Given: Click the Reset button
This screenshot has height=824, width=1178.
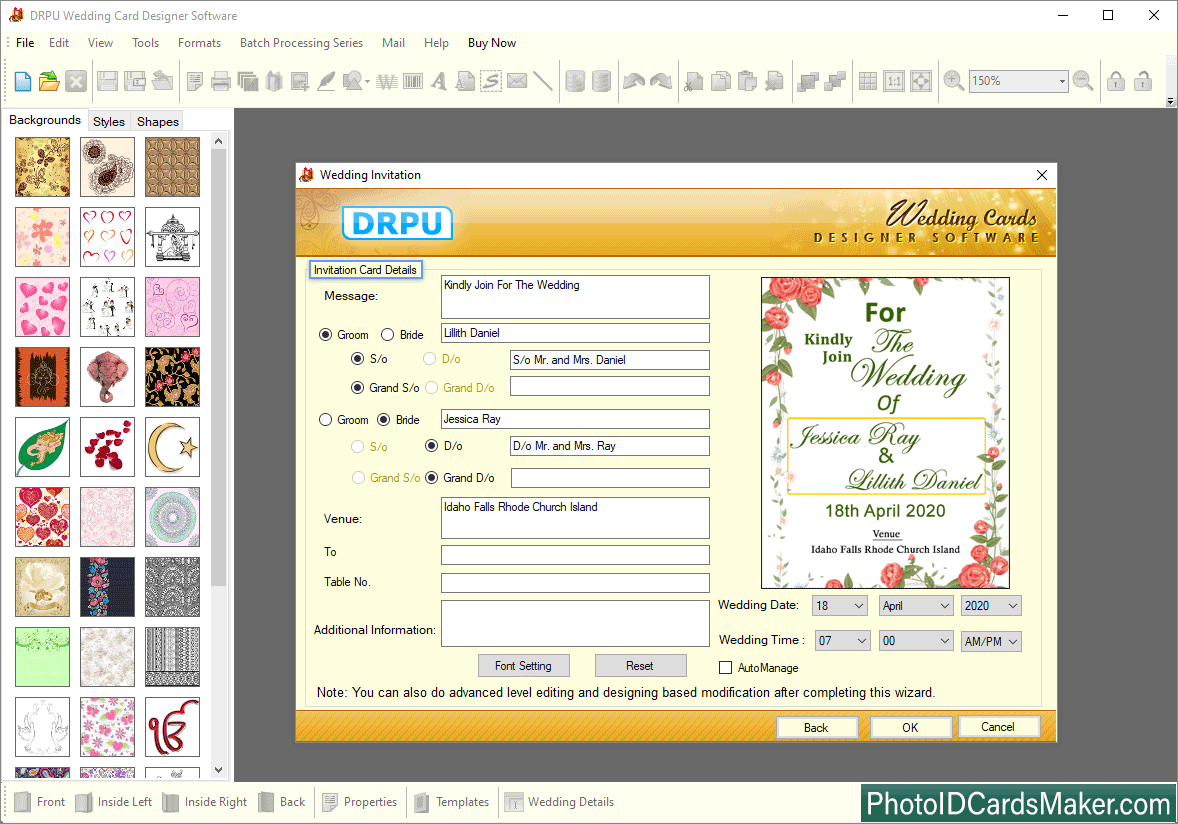Looking at the screenshot, I should [x=640, y=666].
